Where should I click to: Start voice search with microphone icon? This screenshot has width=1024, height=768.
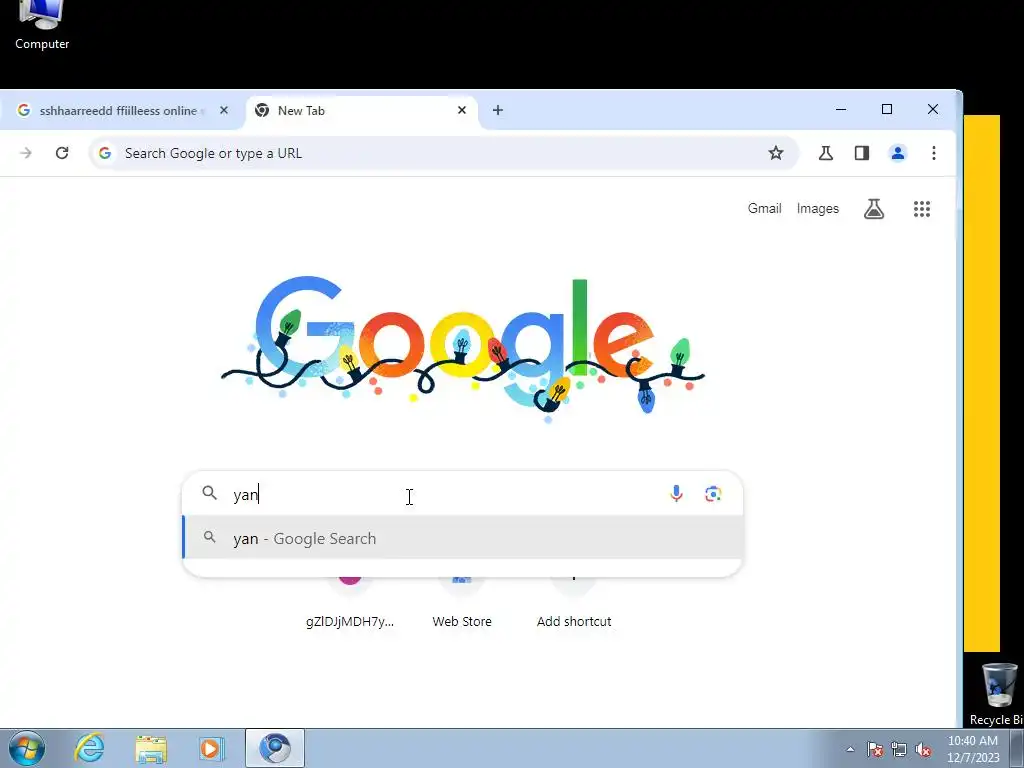[676, 494]
